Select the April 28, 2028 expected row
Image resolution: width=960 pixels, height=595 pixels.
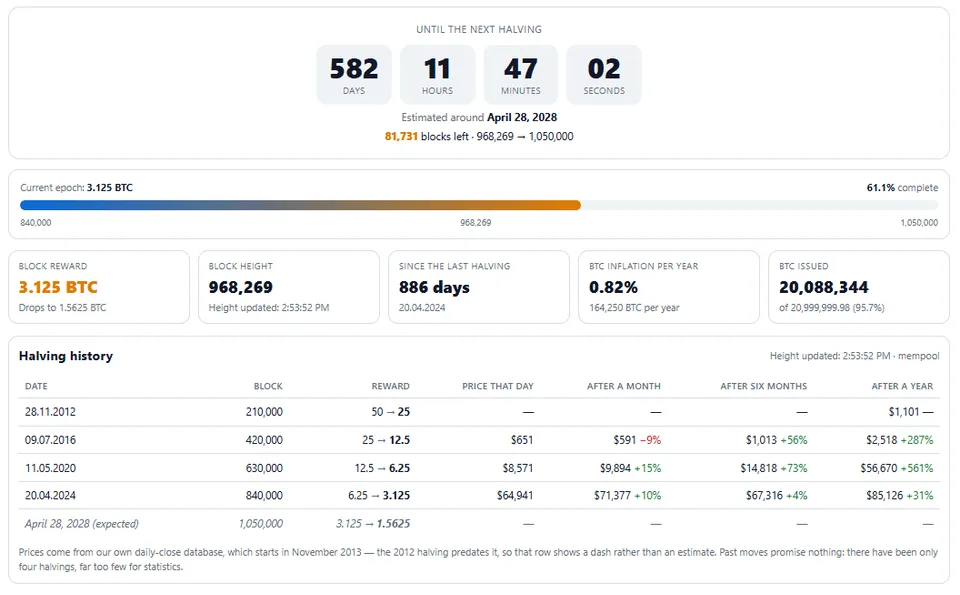(x=479, y=524)
